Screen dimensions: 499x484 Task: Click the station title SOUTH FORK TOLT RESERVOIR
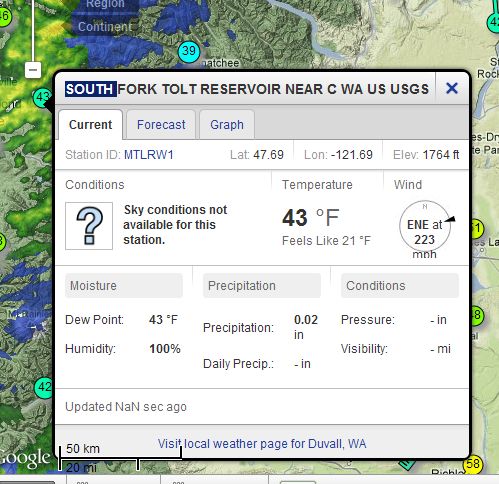[247, 89]
